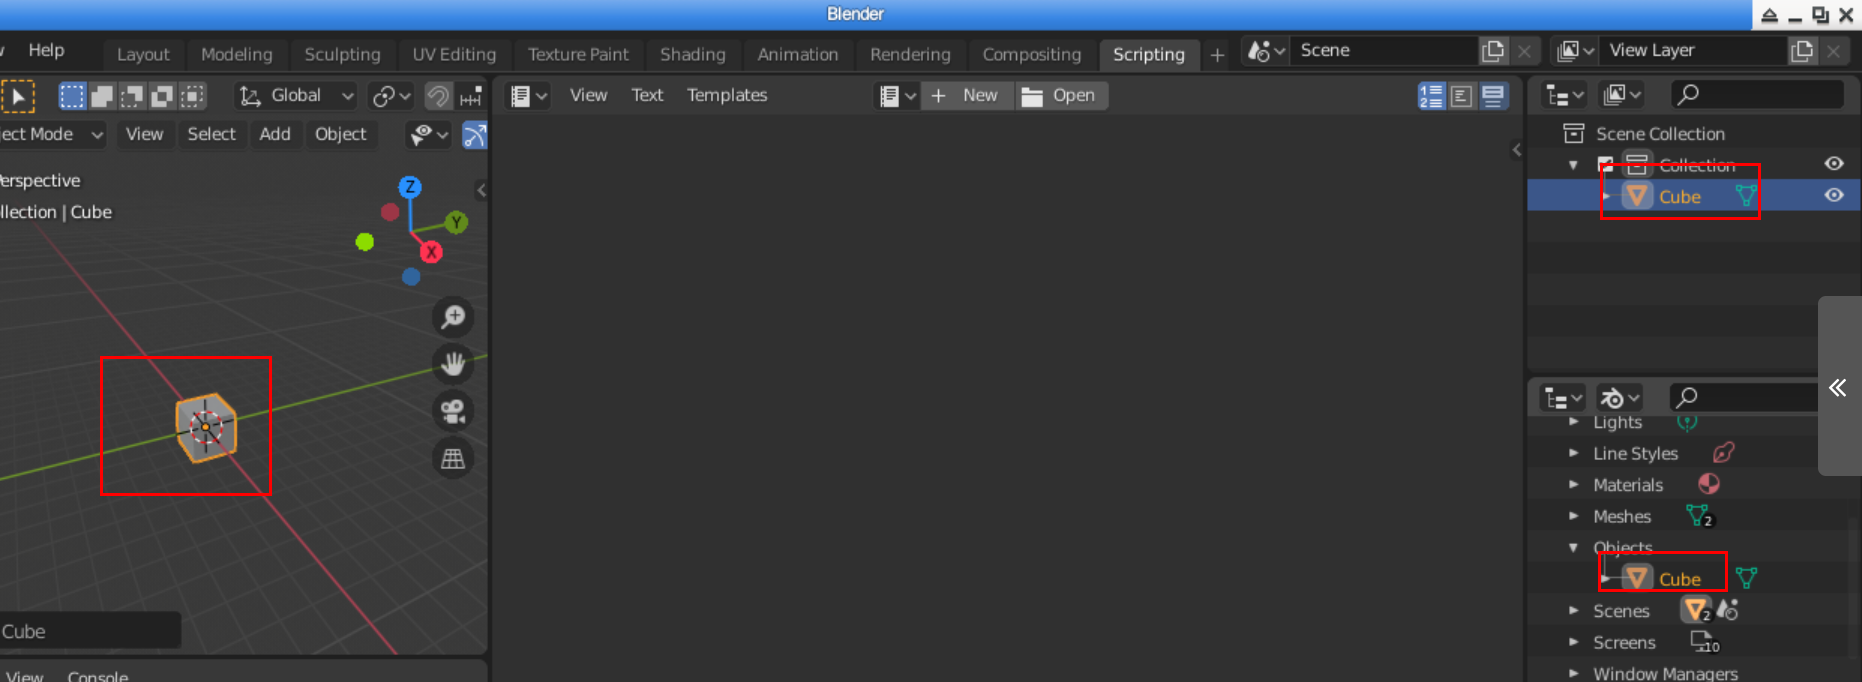Image resolution: width=1862 pixels, height=682 pixels.
Task: Toggle word wrap in text editor
Action: [x=1461, y=96]
